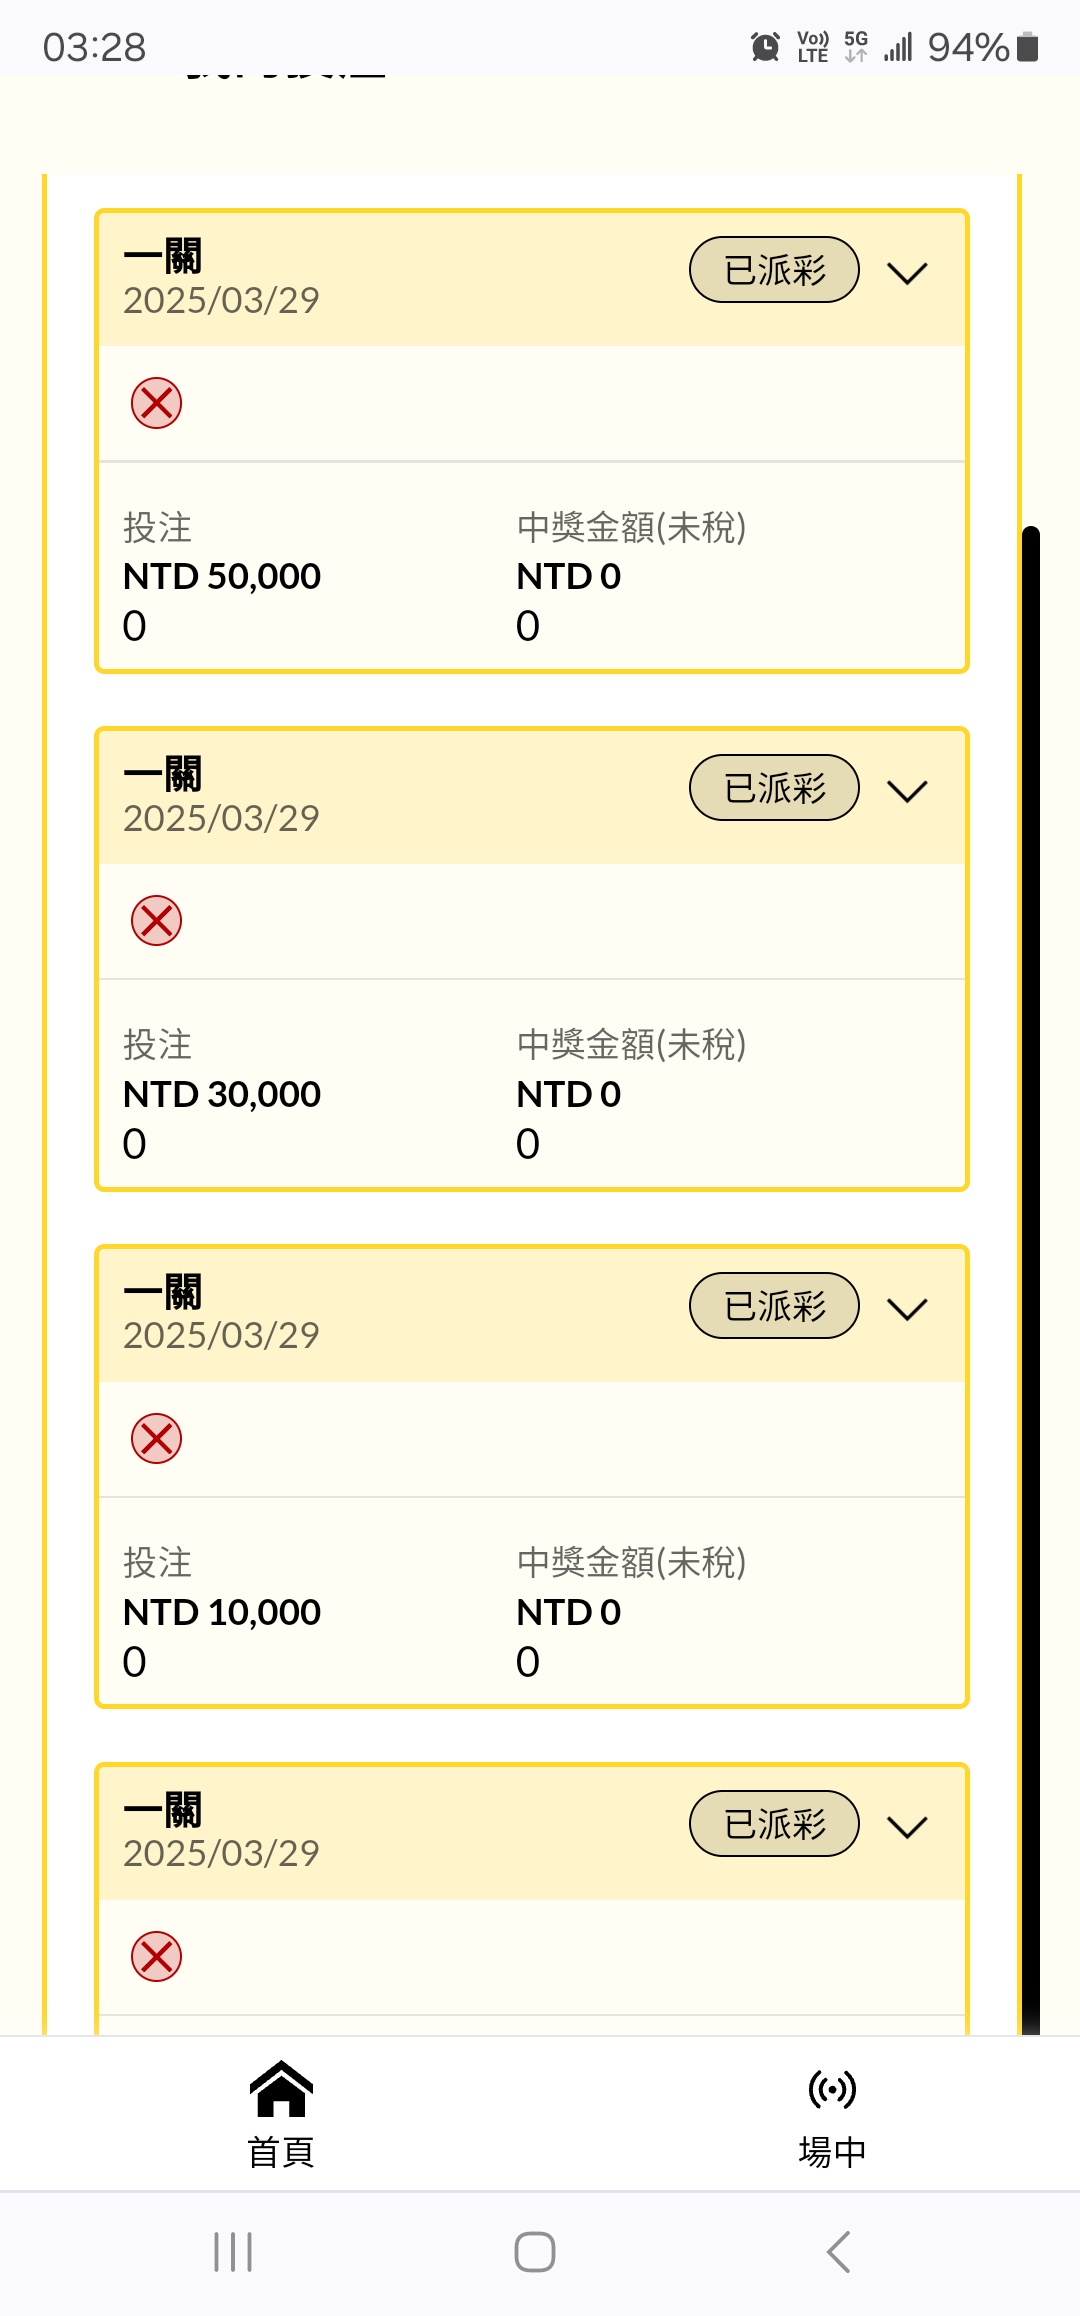Tap the battery icon in status bar
This screenshot has width=1080, height=2316.
coord(1027,47)
